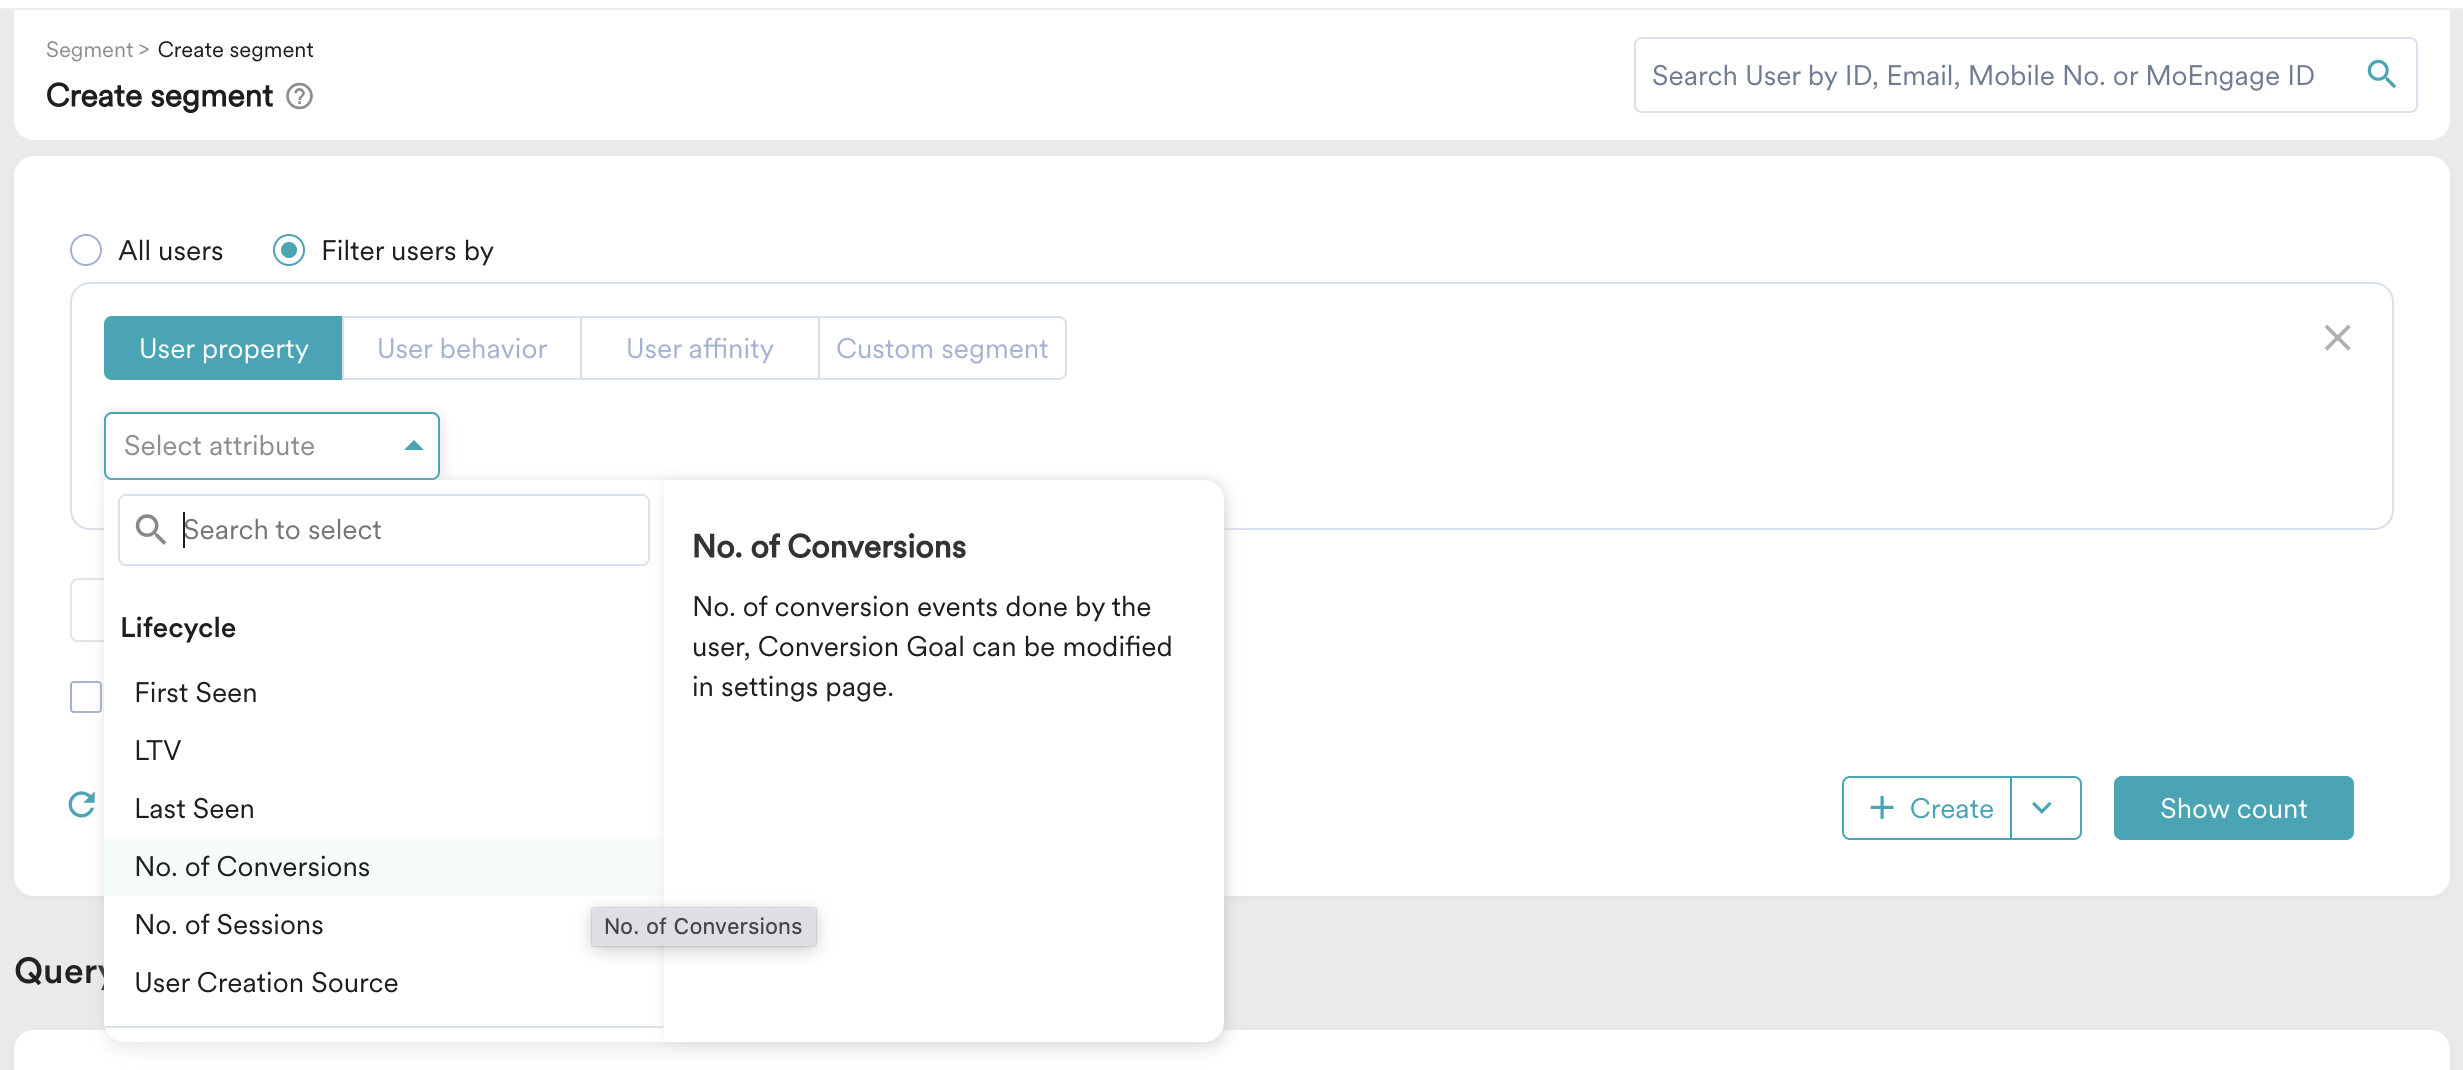Screen dimensions: 2463x1070
Task: Click the user search magnifier icon
Action: (x=2381, y=75)
